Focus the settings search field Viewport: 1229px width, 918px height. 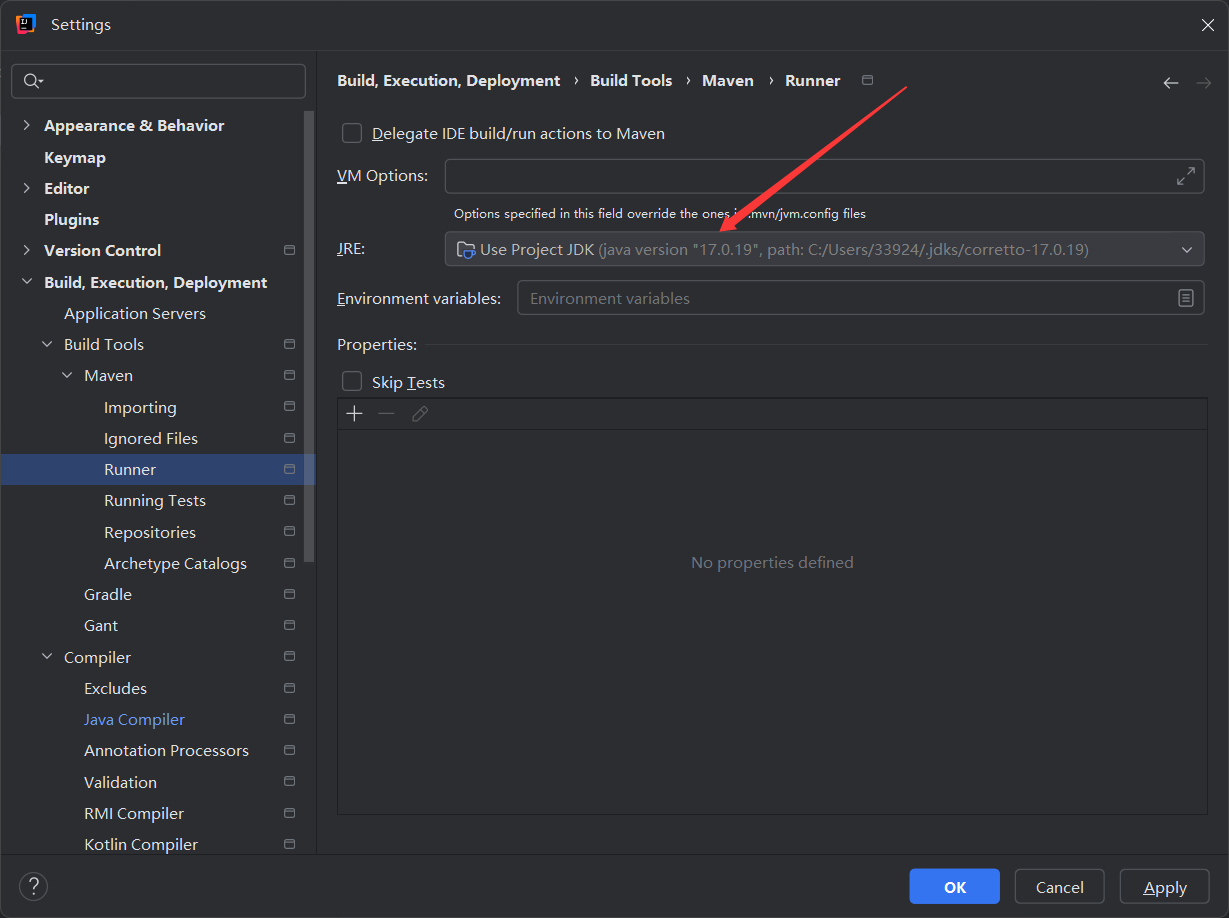pyautogui.click(x=158, y=81)
